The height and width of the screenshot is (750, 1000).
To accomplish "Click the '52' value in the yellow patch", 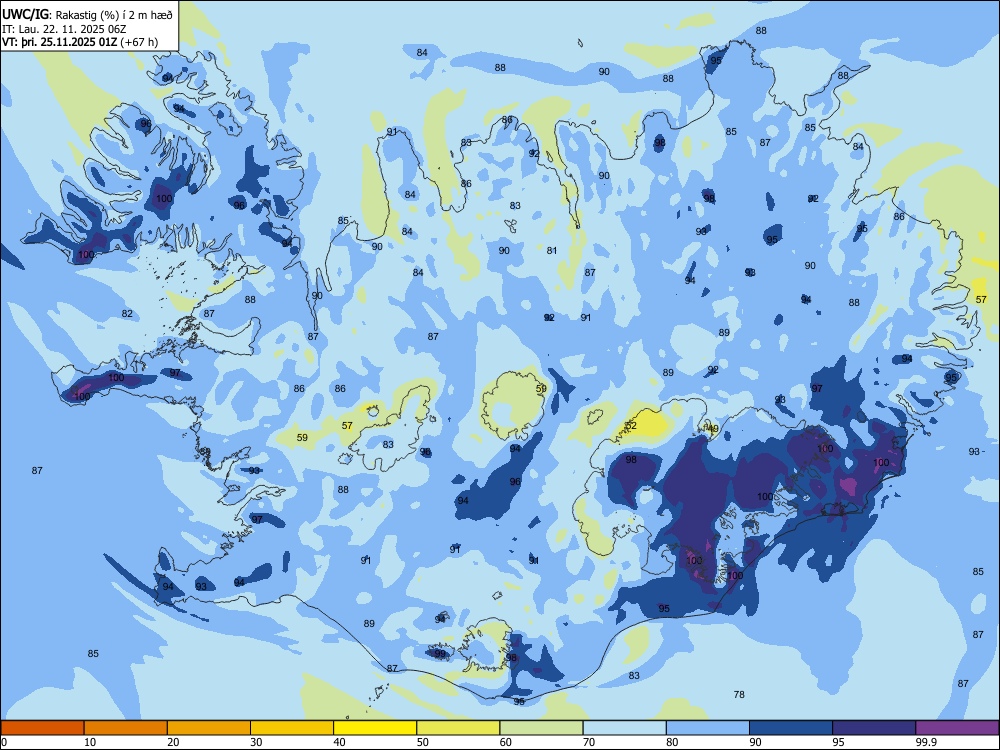I will [x=631, y=425].
